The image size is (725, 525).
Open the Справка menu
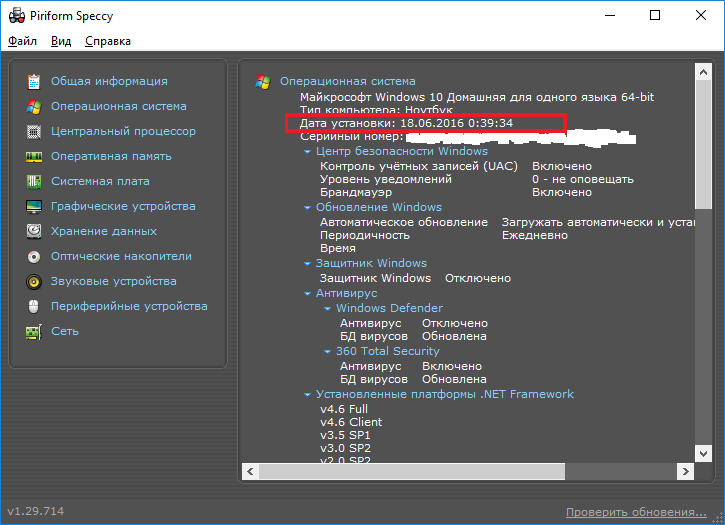[x=108, y=41]
